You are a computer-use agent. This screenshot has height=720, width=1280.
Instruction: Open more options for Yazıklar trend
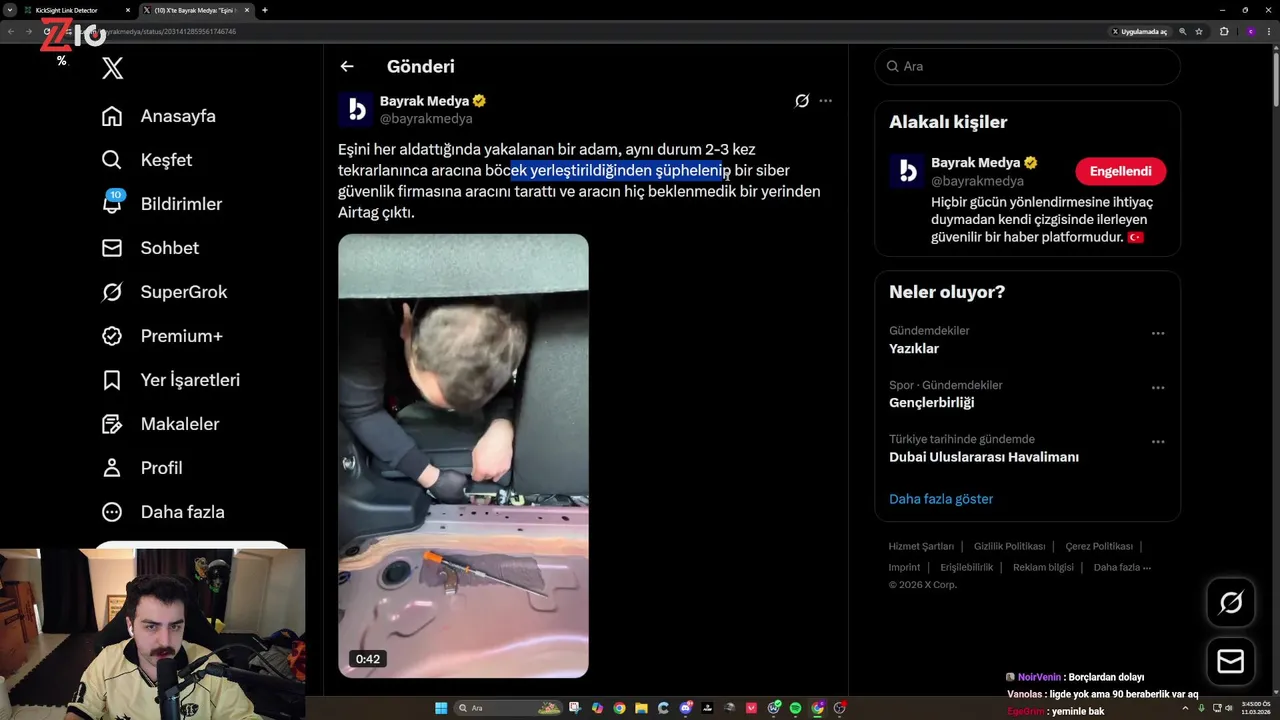[1158, 333]
